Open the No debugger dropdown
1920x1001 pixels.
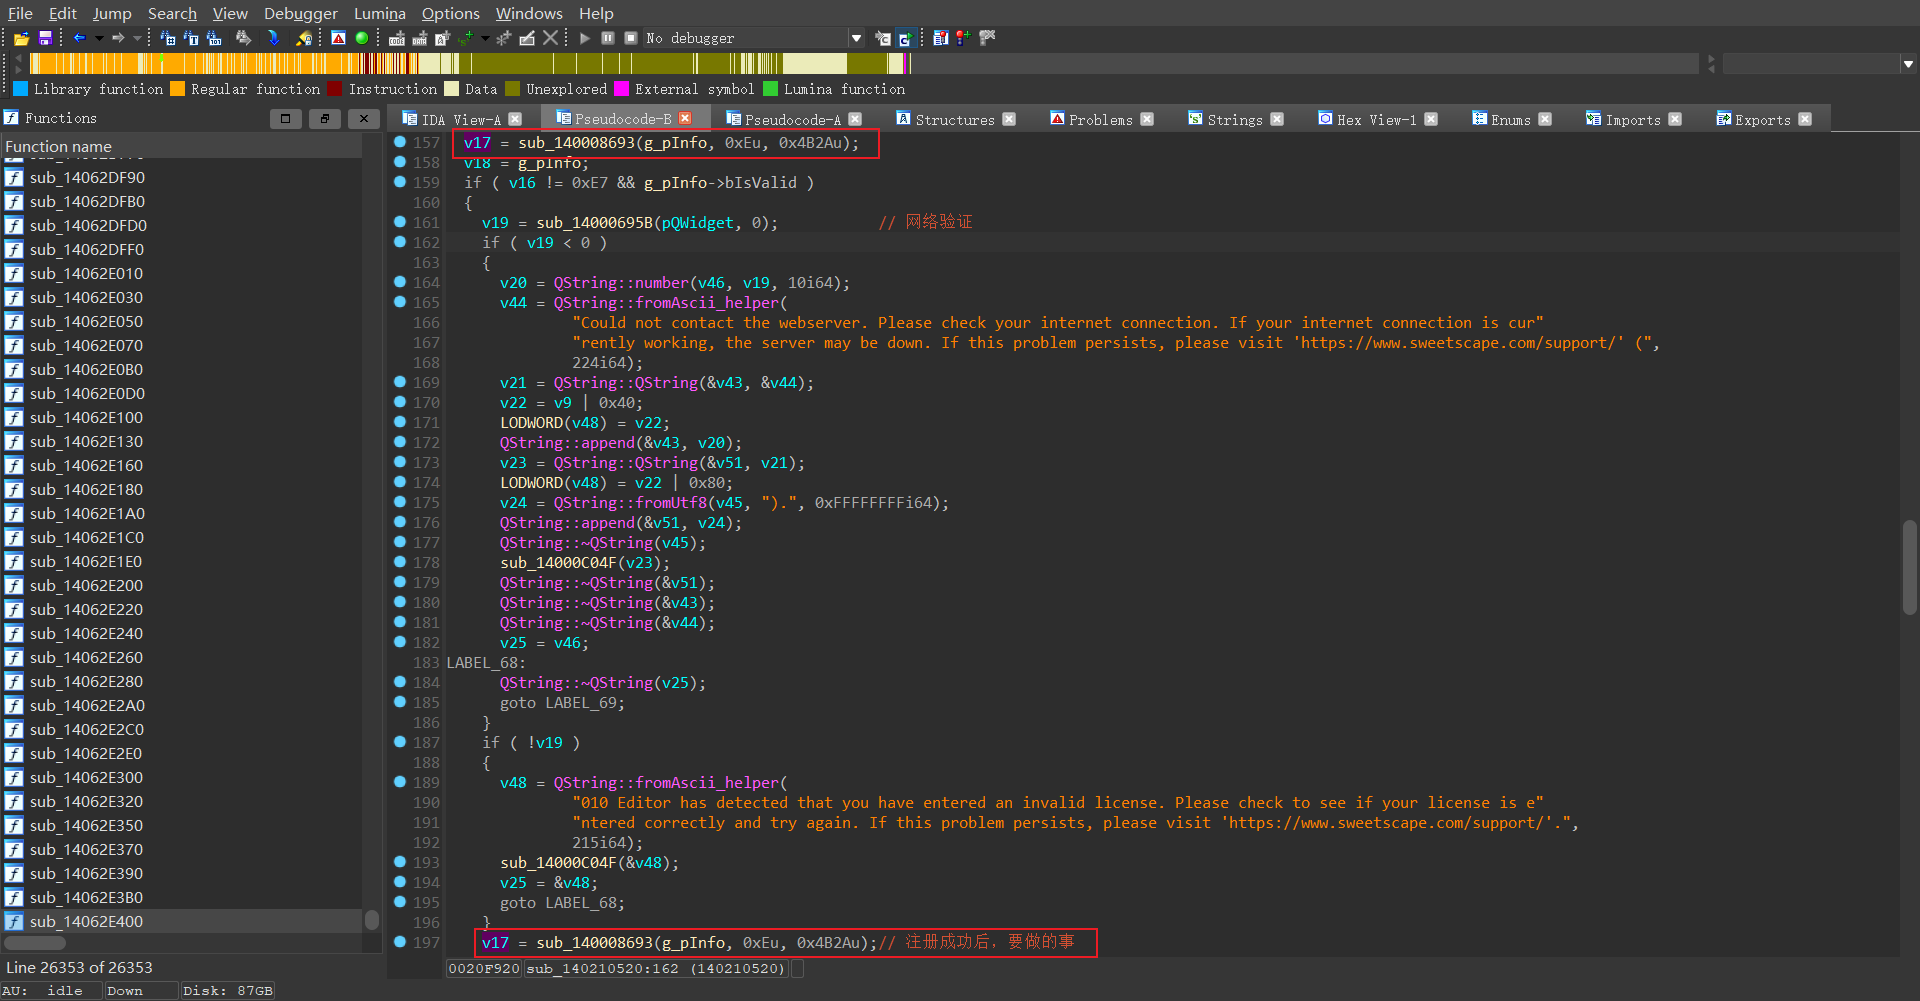coord(856,38)
